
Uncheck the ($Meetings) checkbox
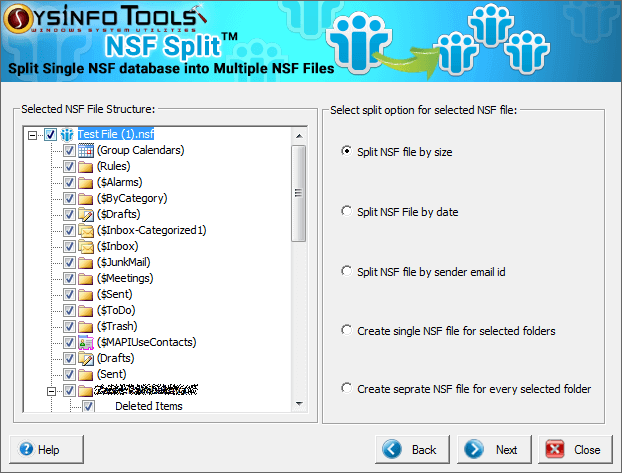point(69,279)
